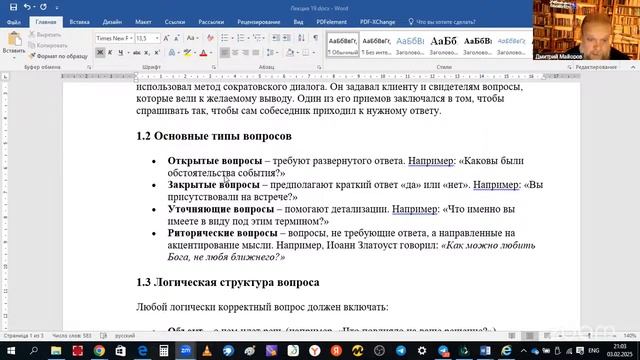The height and width of the screenshot is (360, 640).
Task: Click the Word icon in taskbar
Action: pos(485,351)
